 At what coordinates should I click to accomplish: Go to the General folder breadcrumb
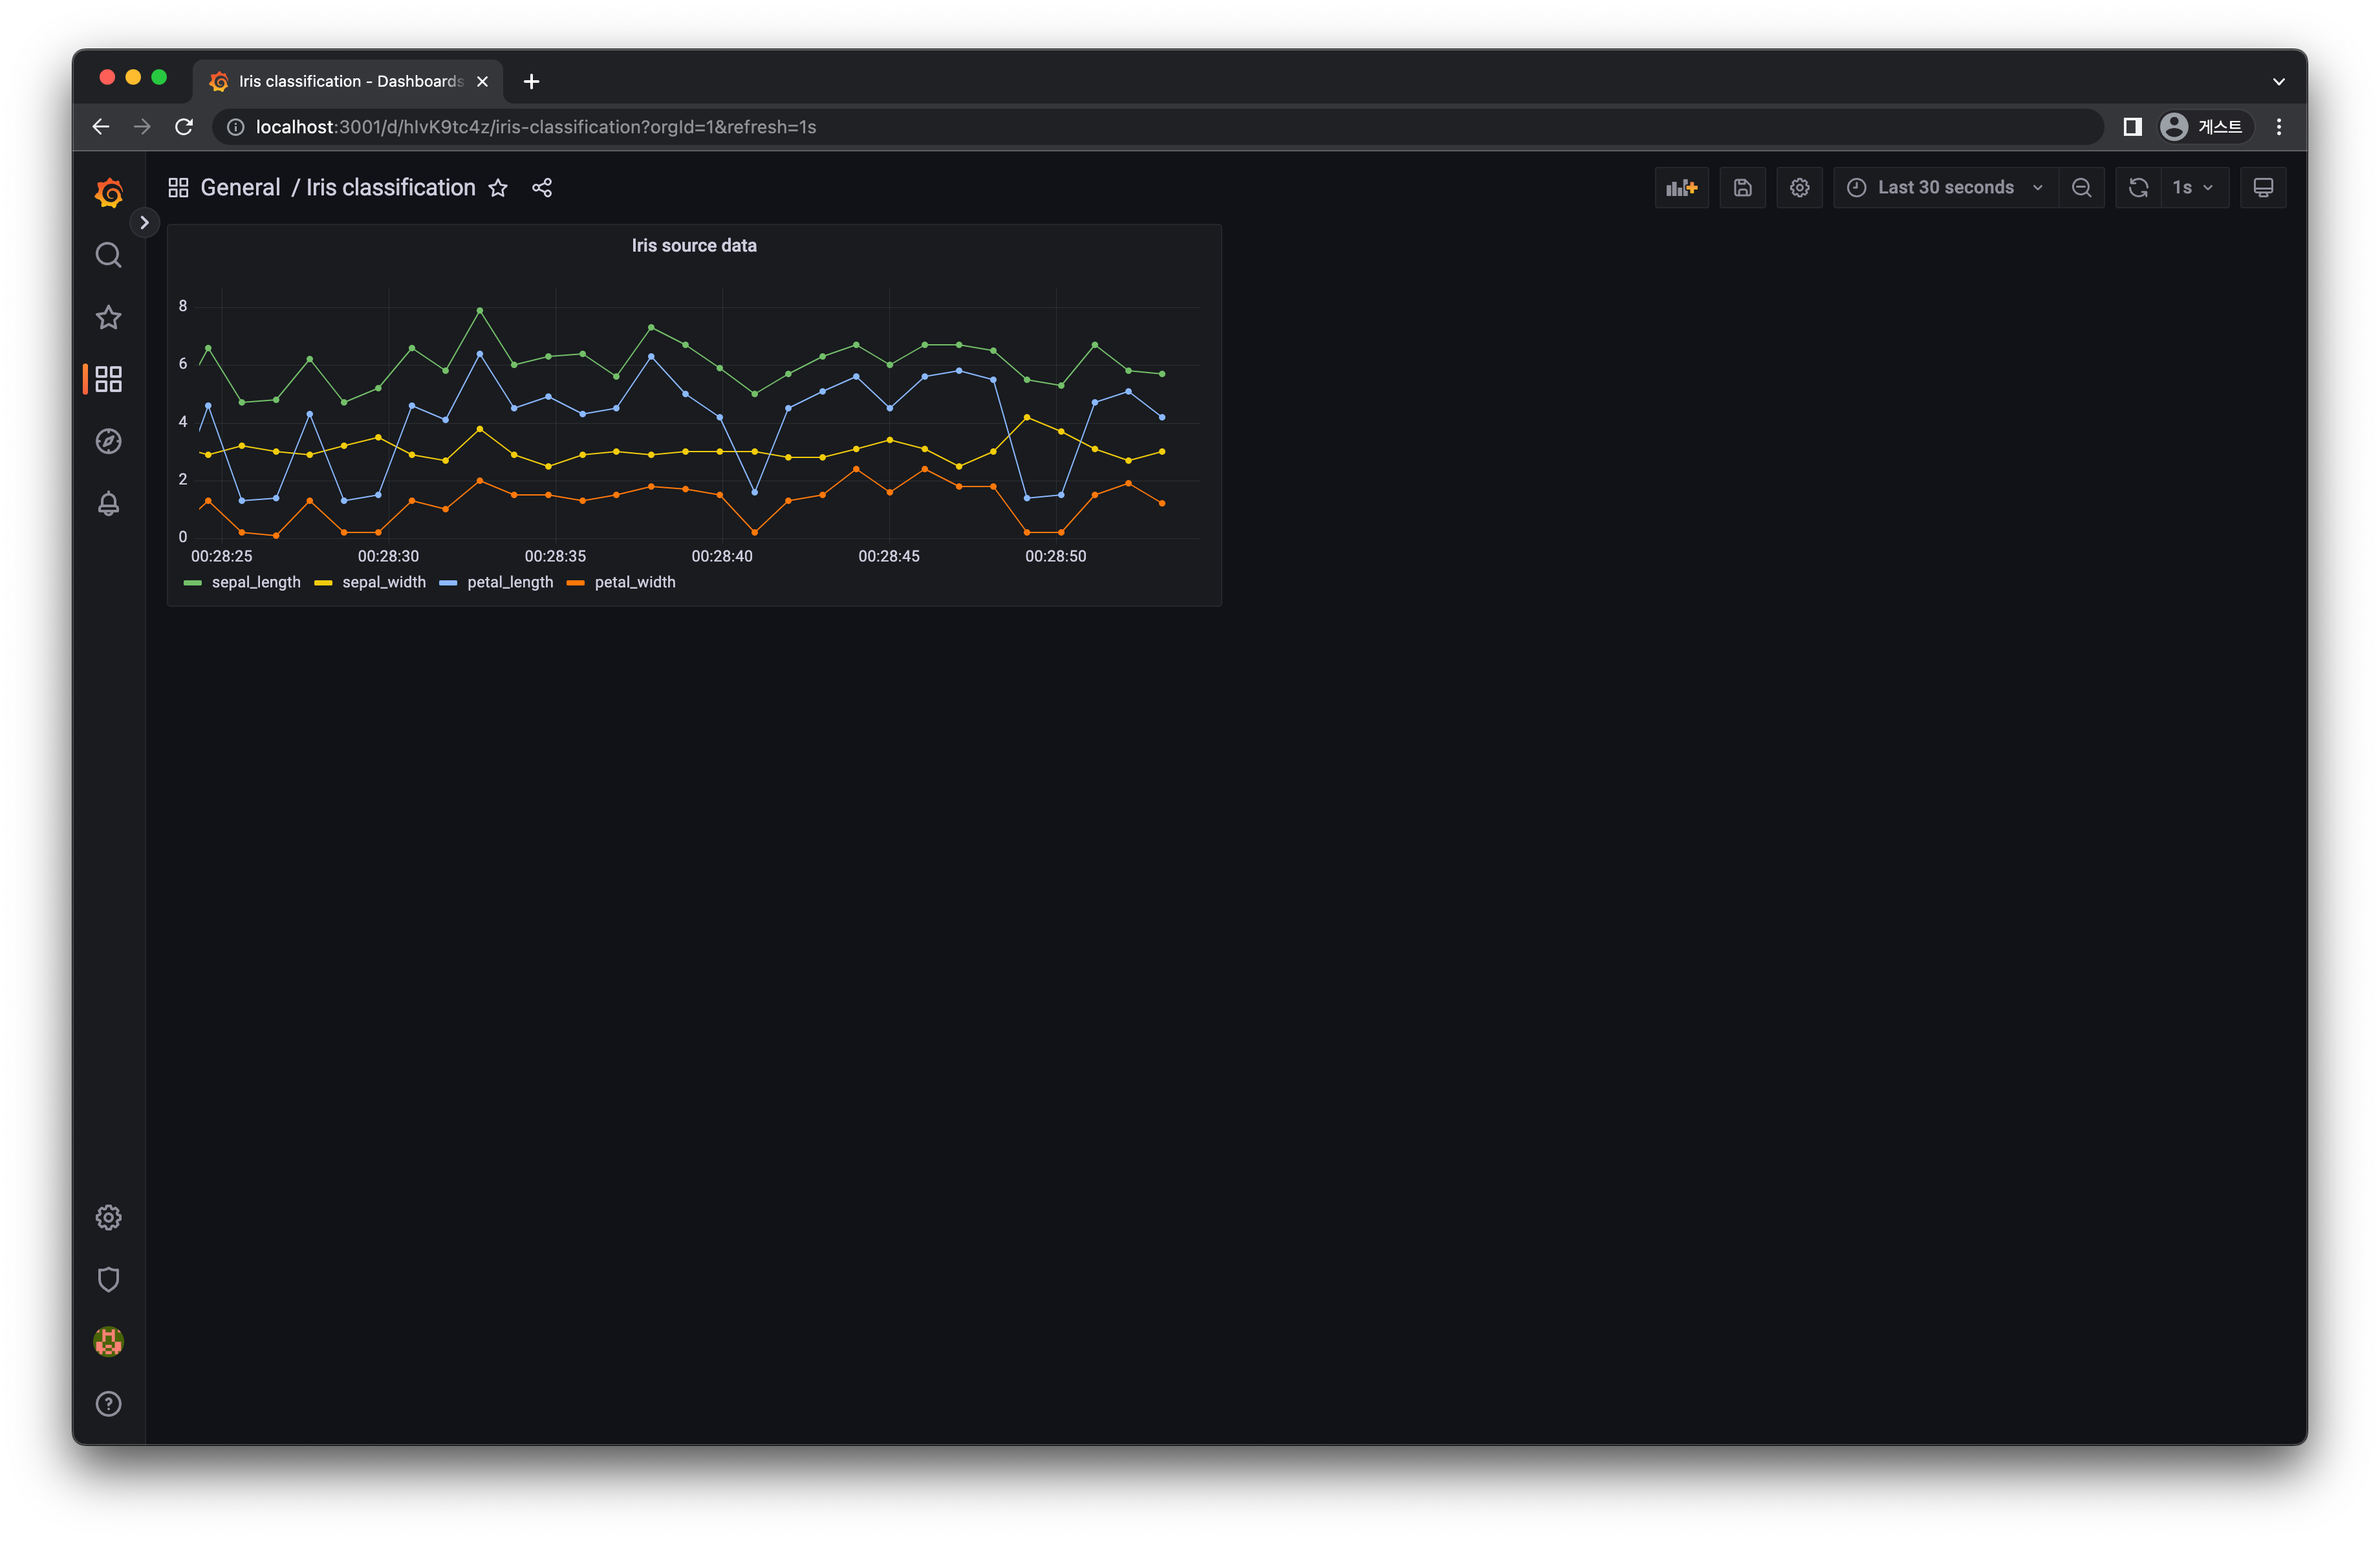coord(240,188)
